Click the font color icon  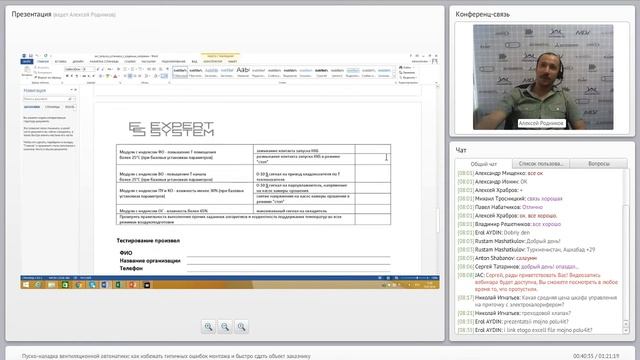pyautogui.click(x=115, y=76)
